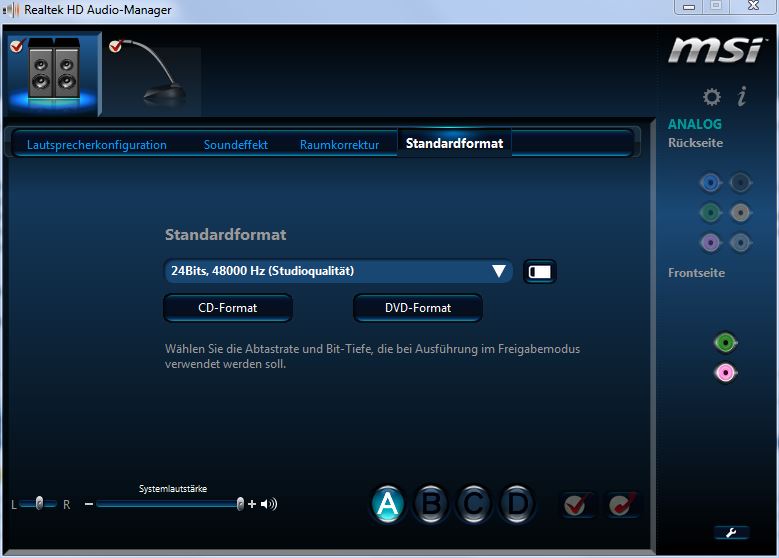Click the Realtek icon in title bar
The width and height of the screenshot is (779, 558).
10,9
